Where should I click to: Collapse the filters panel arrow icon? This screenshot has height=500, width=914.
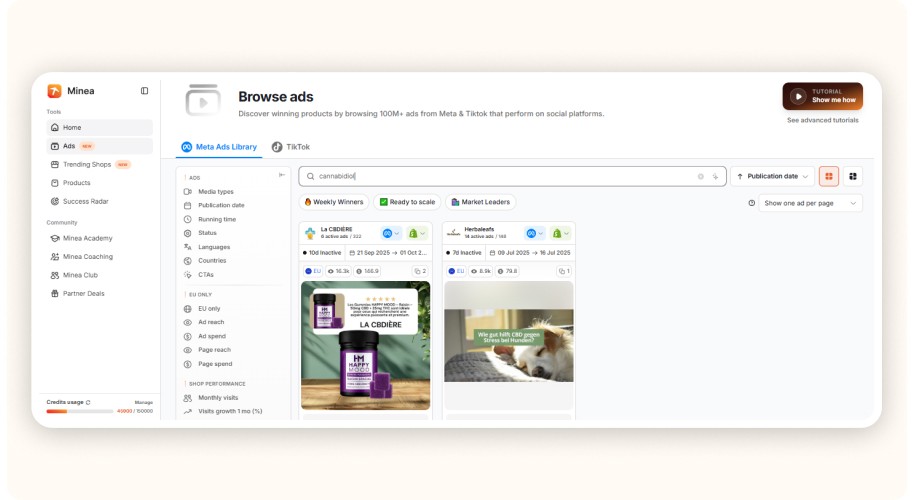point(282,175)
